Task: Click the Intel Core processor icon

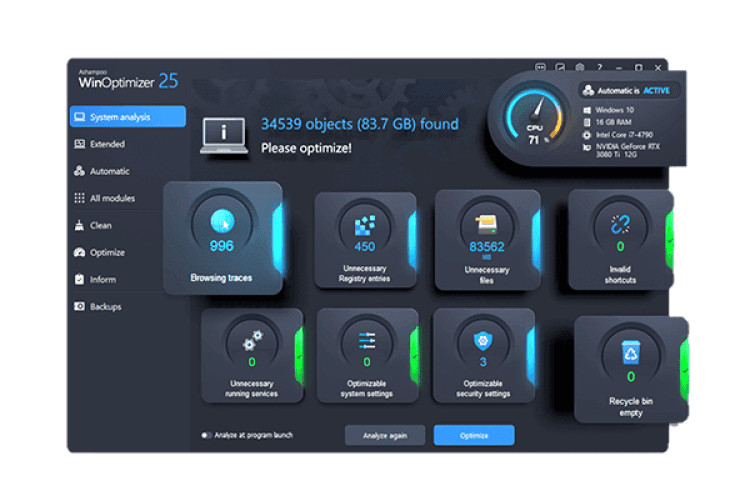Action: tap(587, 135)
